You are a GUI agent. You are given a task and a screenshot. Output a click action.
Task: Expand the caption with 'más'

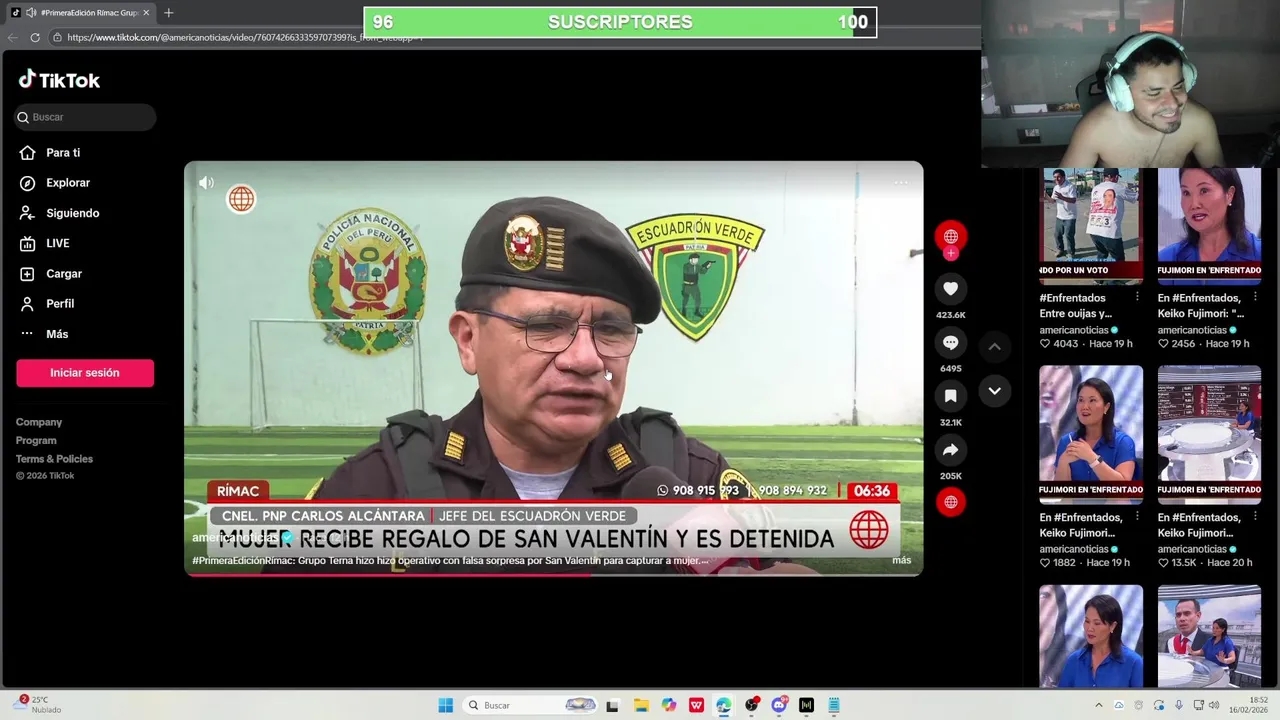[901, 560]
